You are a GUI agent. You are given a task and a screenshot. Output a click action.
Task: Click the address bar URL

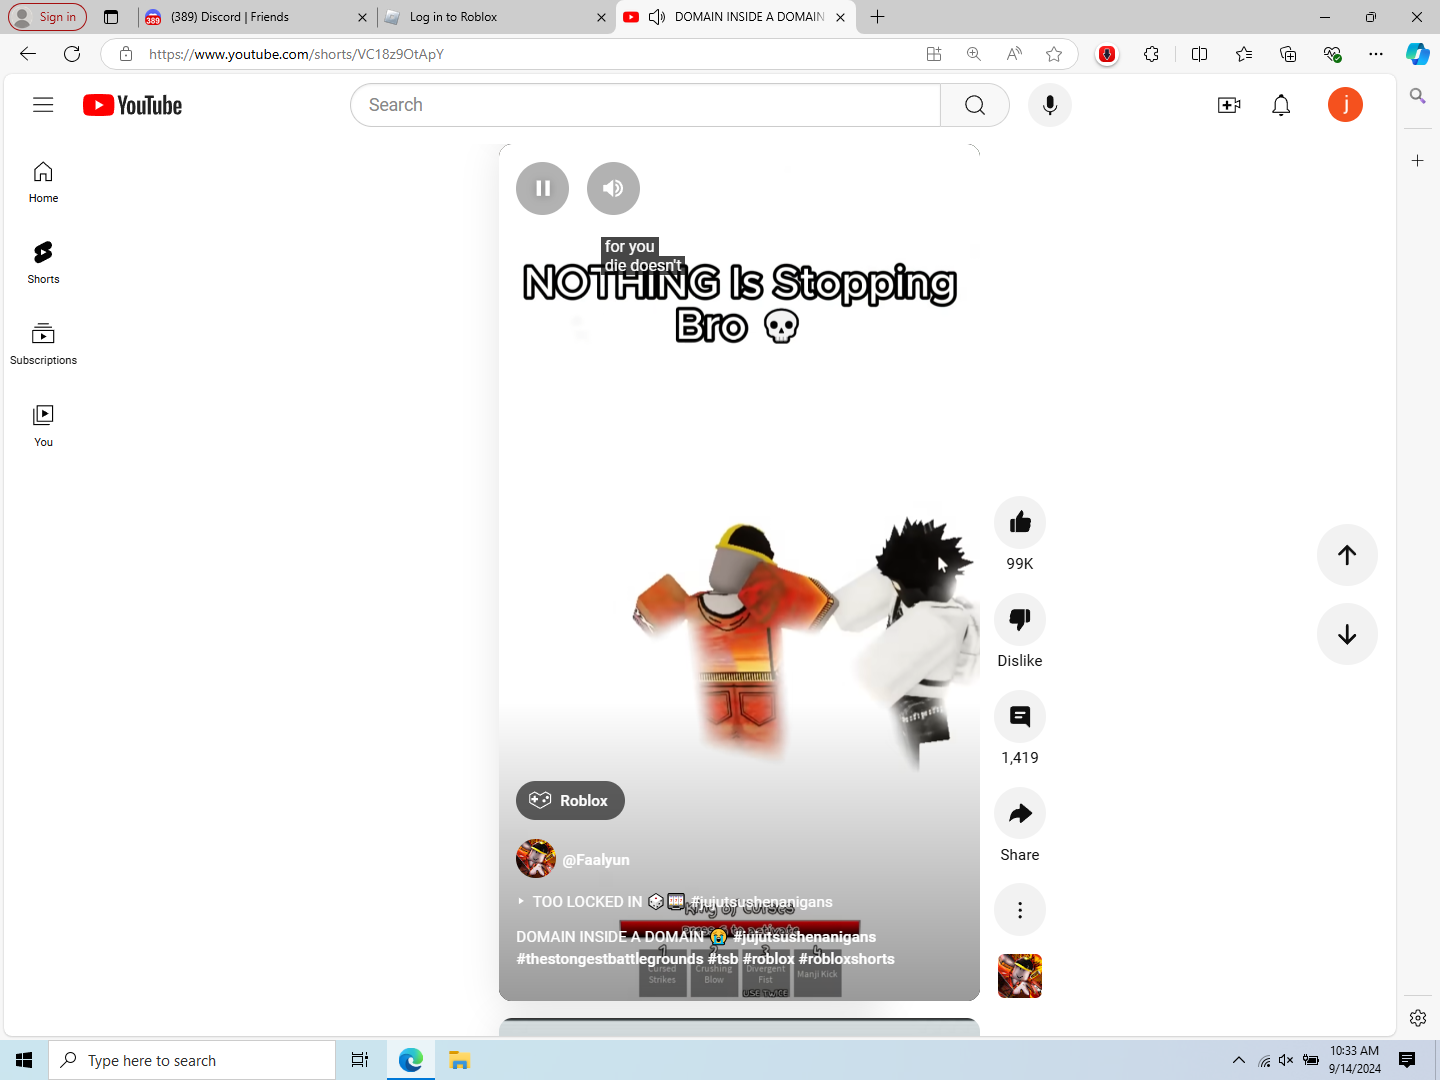pyautogui.click(x=296, y=54)
